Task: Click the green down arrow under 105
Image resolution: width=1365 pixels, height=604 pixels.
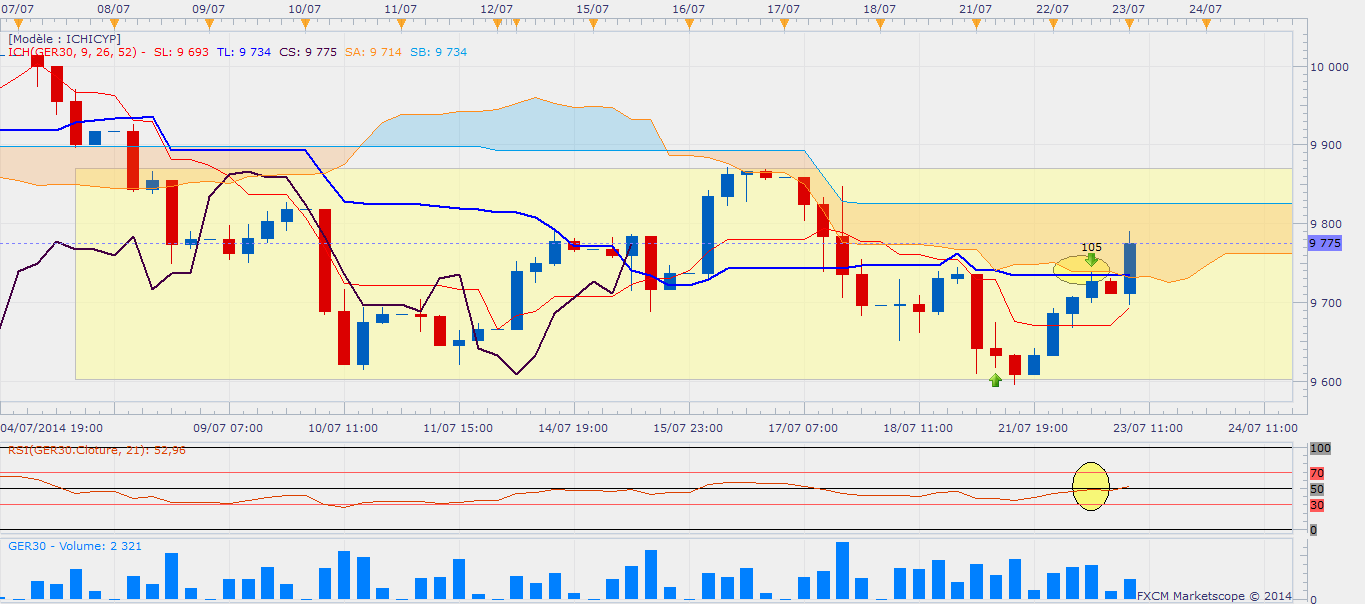Action: [1092, 260]
